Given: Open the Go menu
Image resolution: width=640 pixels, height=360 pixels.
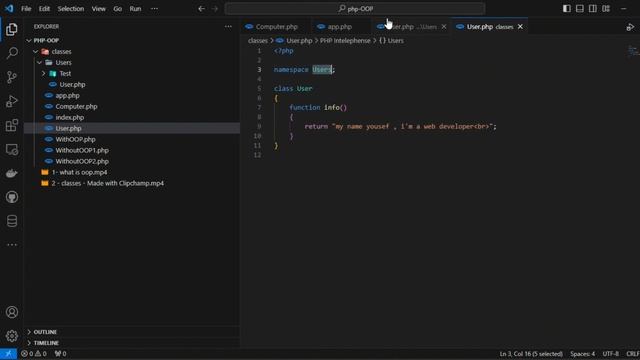Looking at the screenshot, I should 118,9.
